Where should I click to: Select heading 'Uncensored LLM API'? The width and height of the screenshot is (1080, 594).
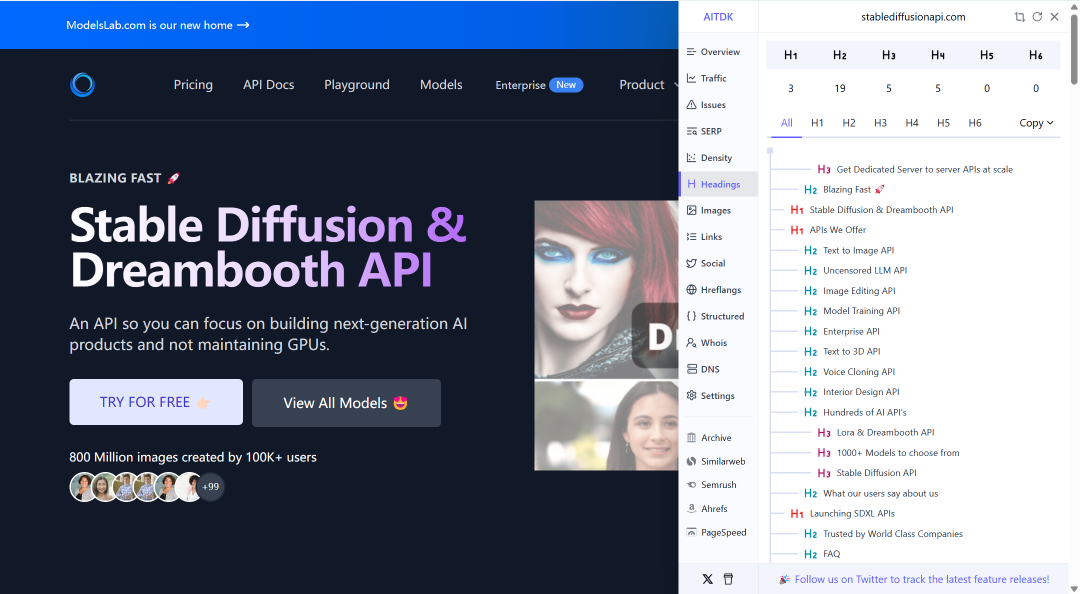click(864, 270)
